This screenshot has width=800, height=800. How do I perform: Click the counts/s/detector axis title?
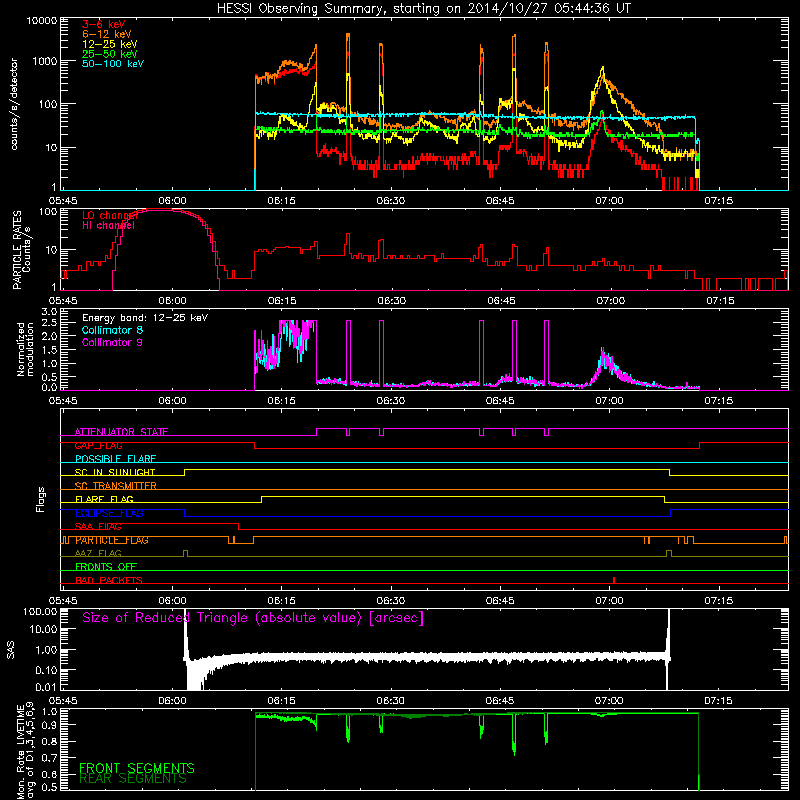14,104
